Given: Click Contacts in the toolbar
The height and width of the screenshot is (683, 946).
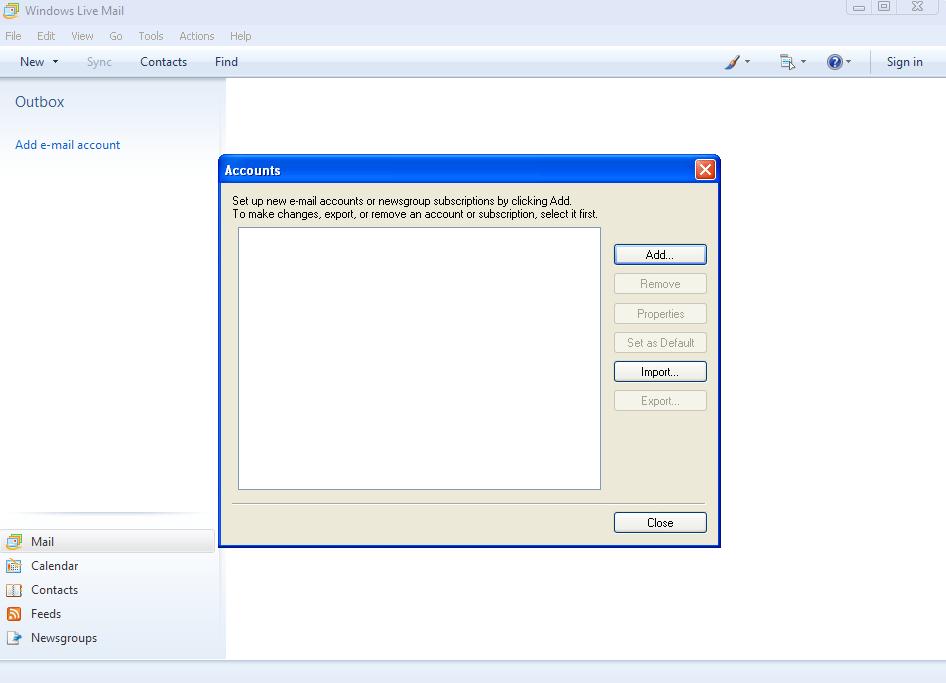Looking at the screenshot, I should click(x=163, y=62).
